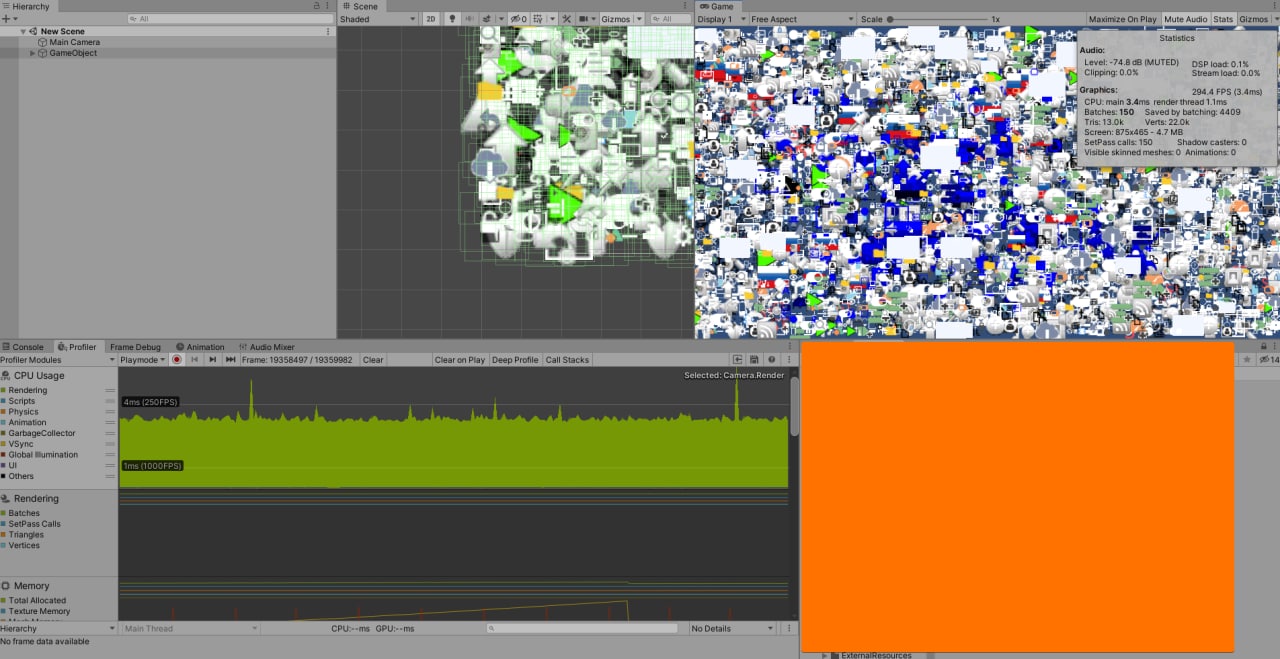Enable Deep Profile
Viewport: 1280px width, 659px height.
point(516,360)
